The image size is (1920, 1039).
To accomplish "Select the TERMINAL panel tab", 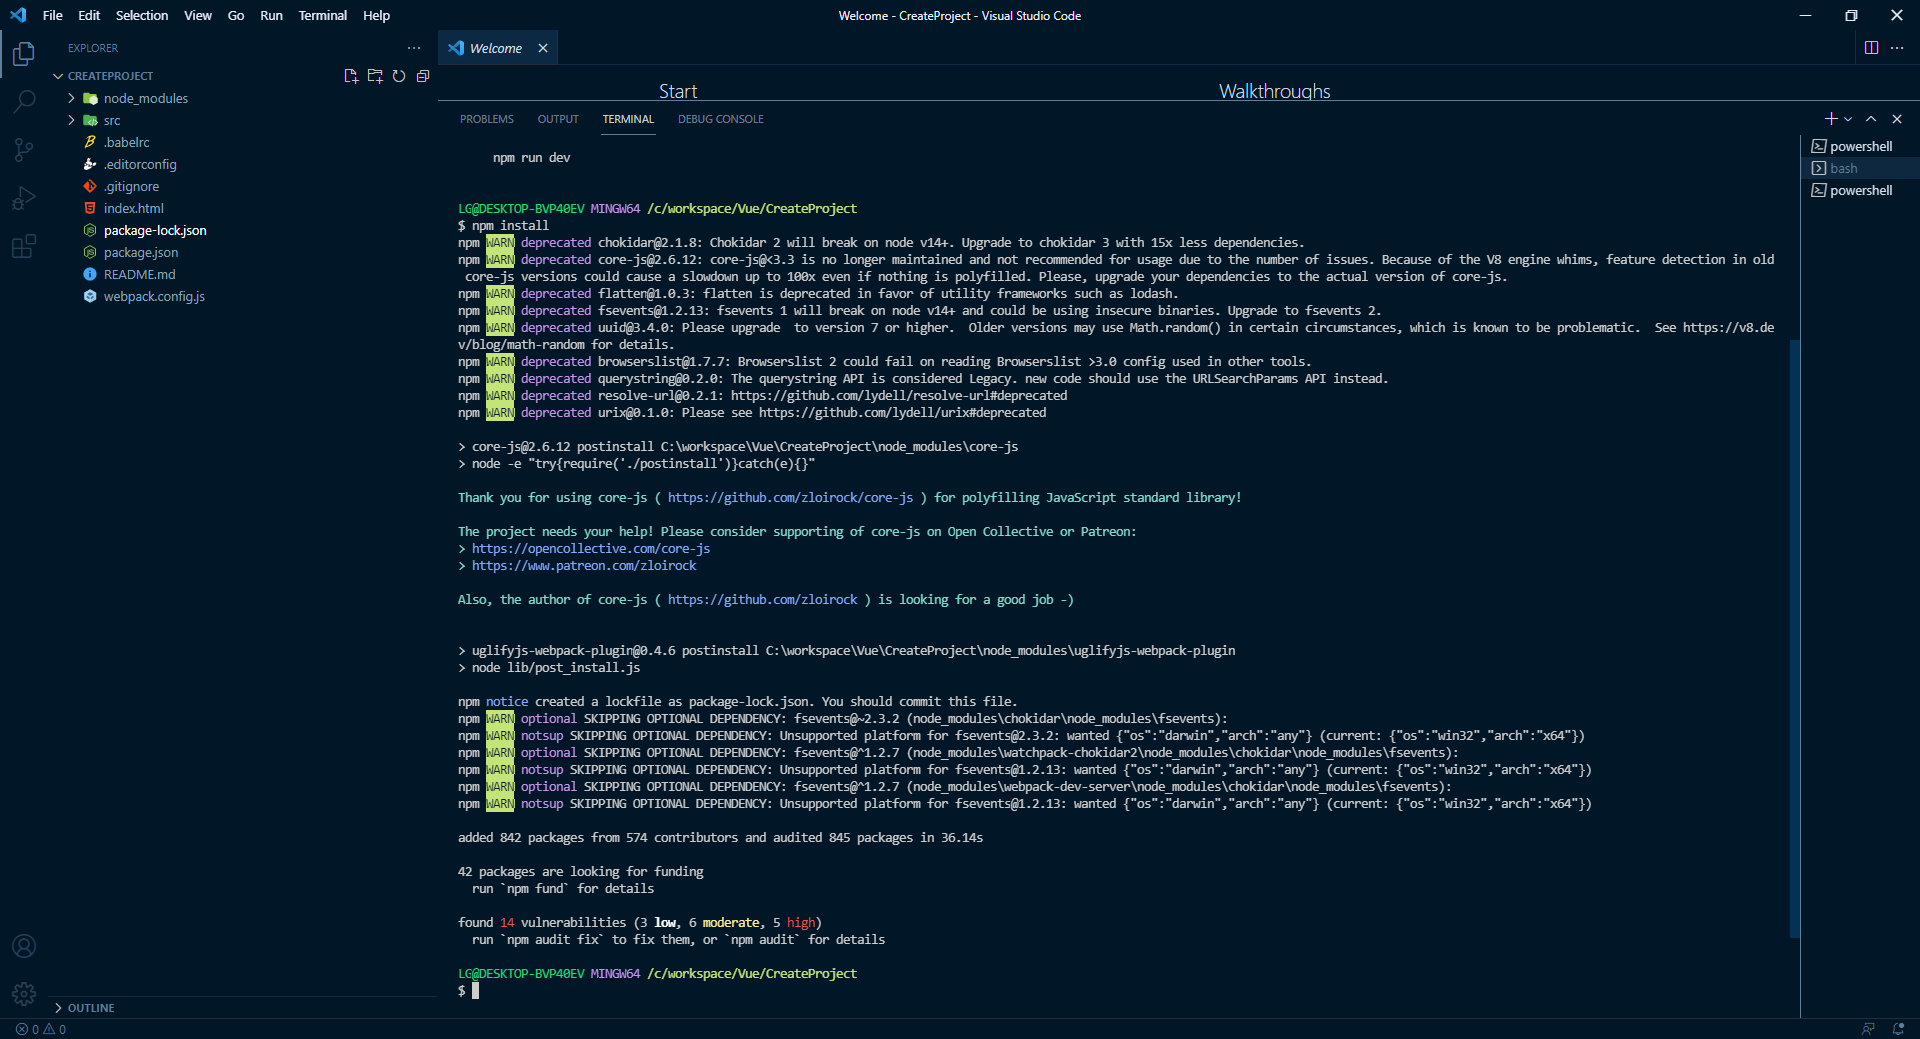I will click(628, 119).
